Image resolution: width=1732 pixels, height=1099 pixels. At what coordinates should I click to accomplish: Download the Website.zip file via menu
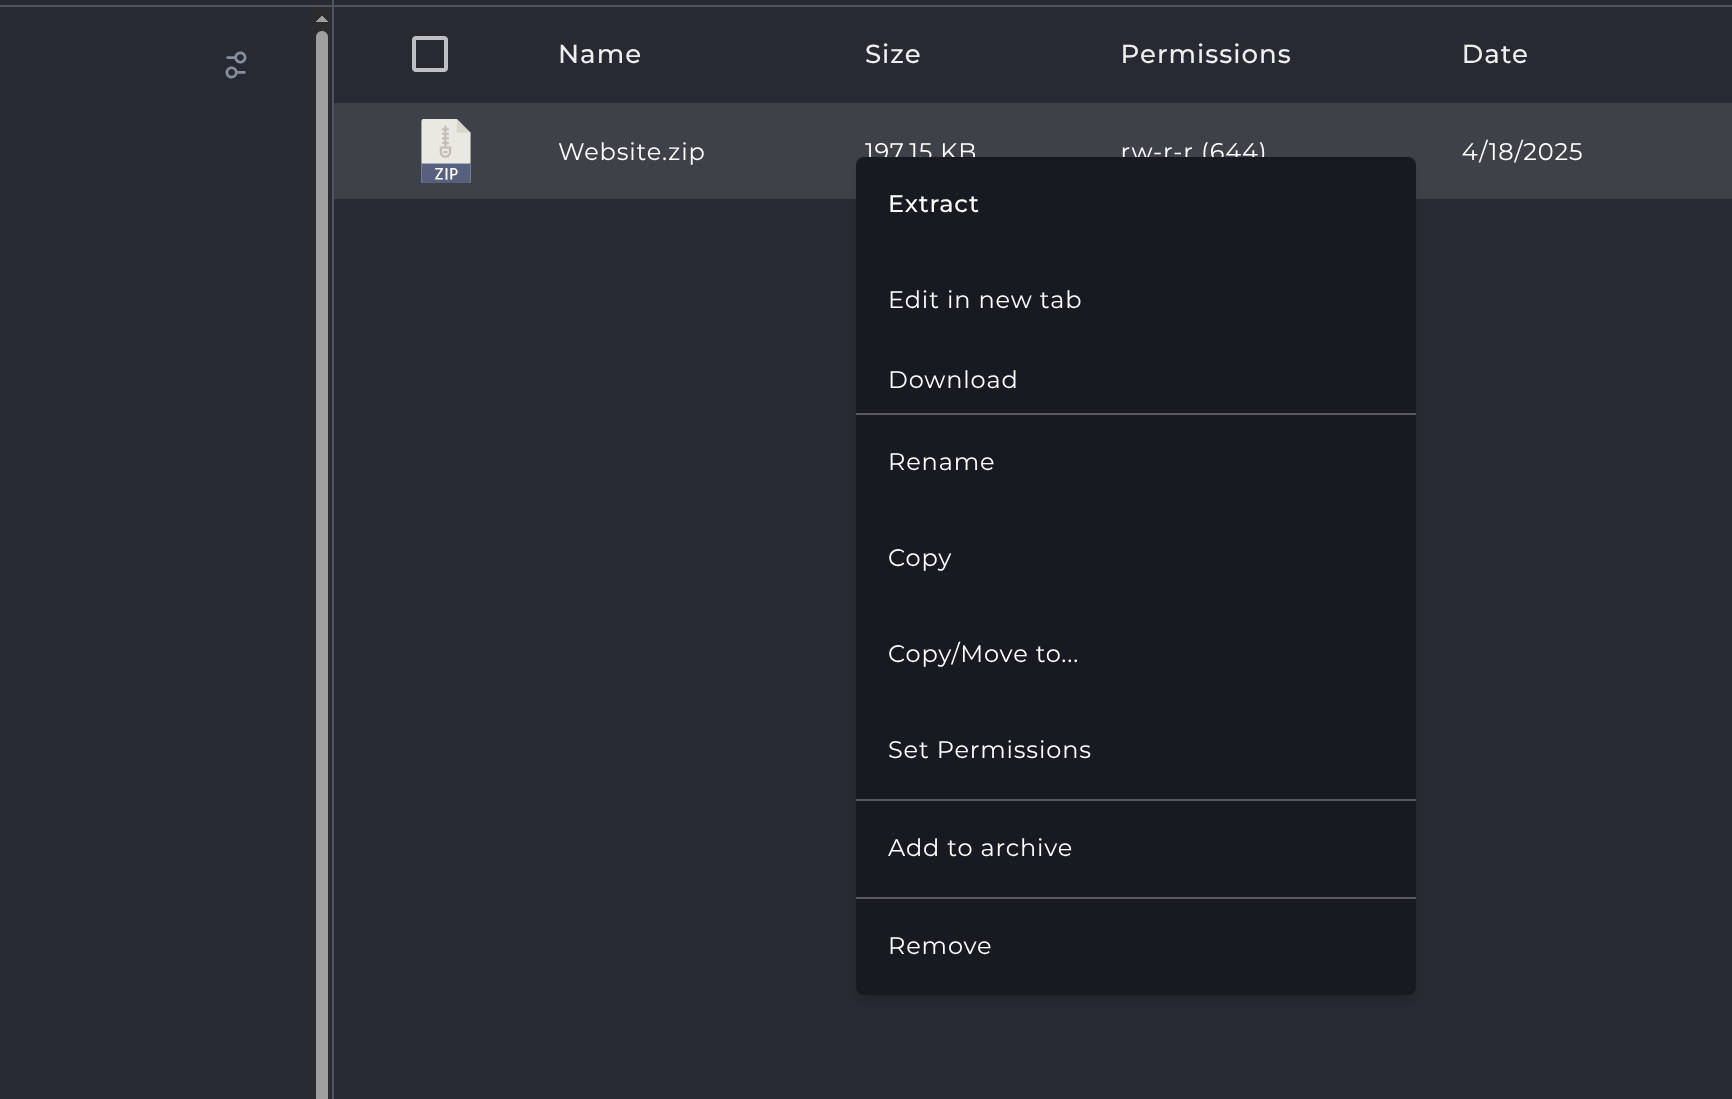coord(952,380)
